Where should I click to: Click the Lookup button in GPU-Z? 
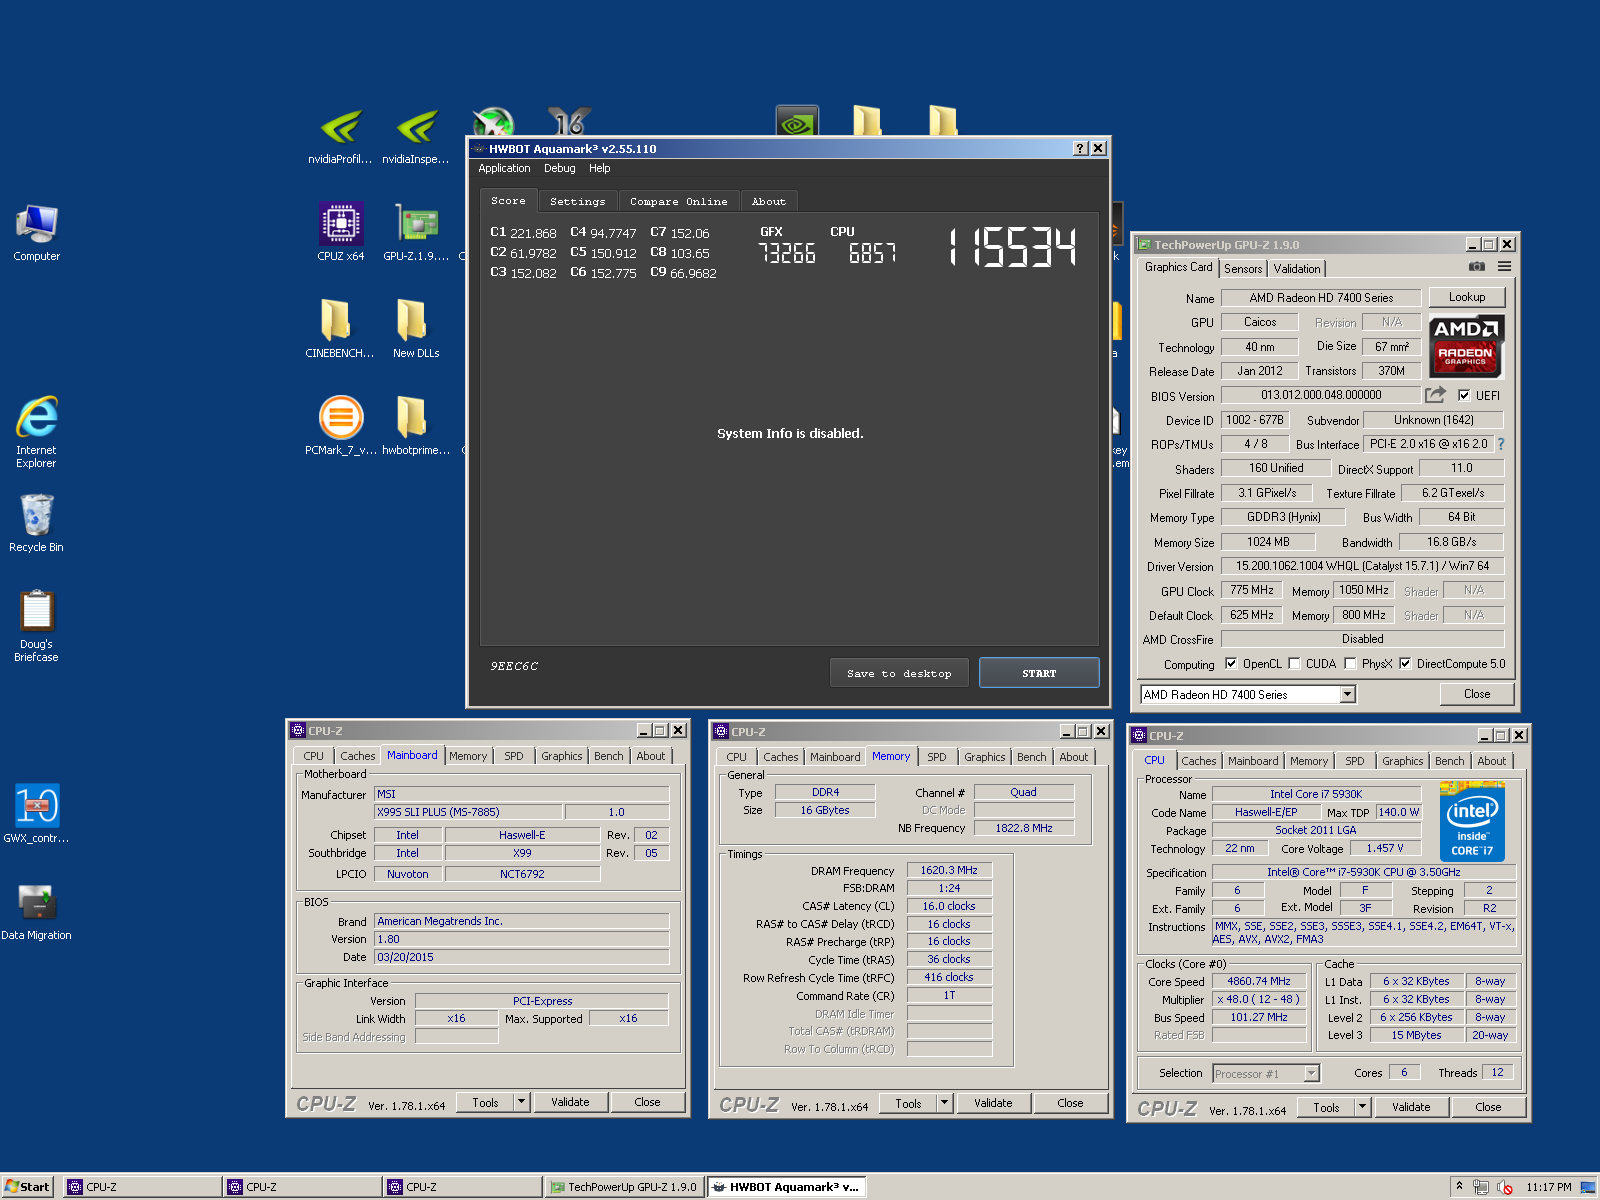[x=1467, y=297]
